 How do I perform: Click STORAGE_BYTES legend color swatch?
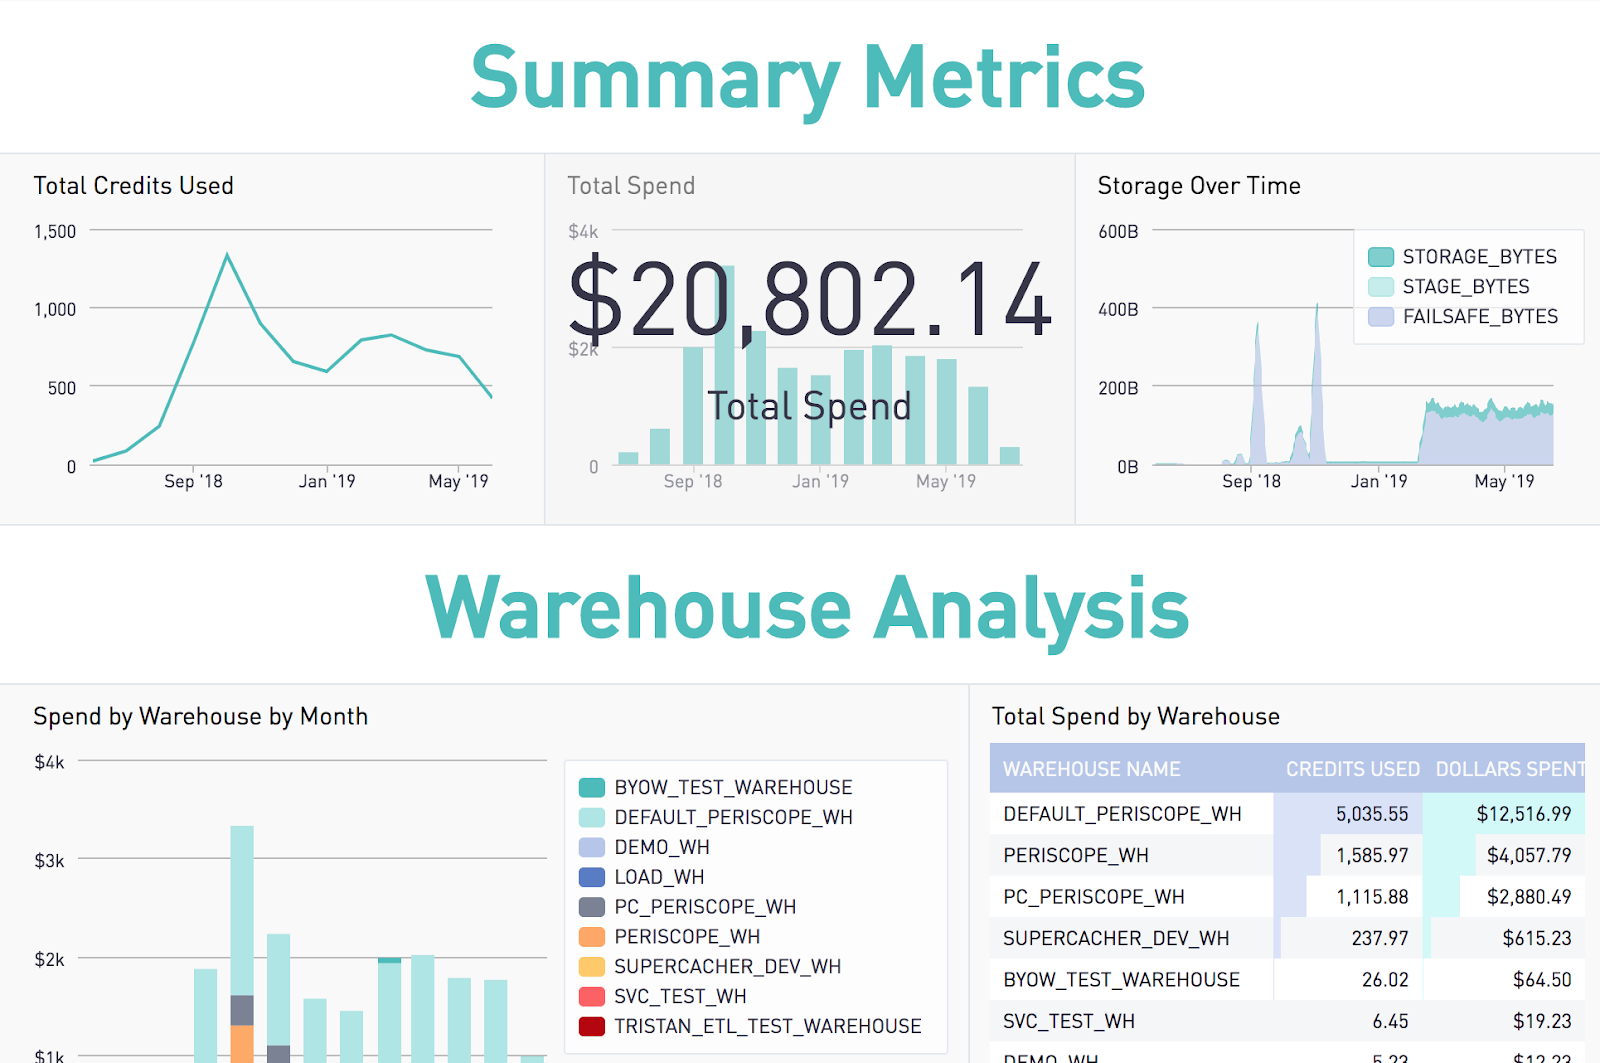(1381, 257)
